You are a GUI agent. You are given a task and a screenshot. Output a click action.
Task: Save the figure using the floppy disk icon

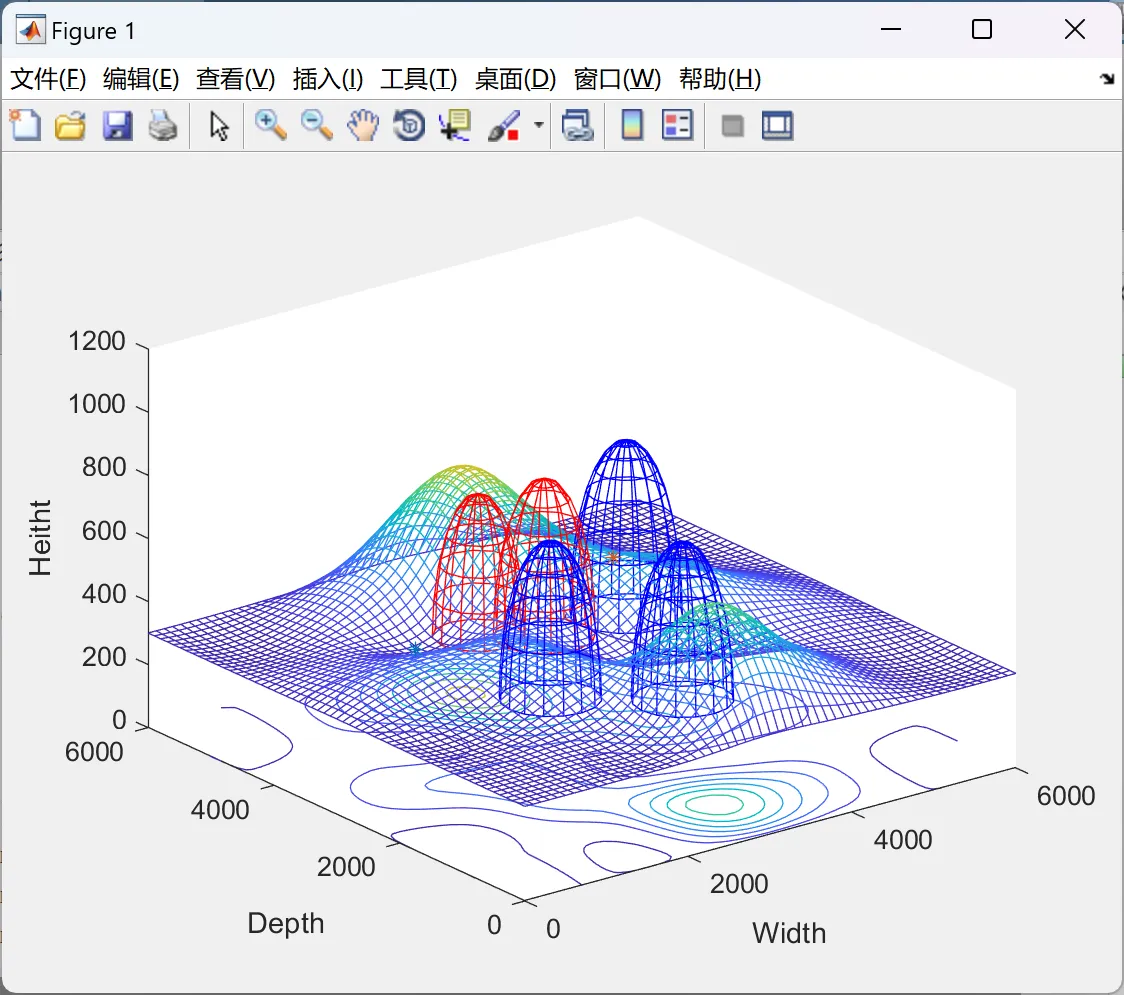click(117, 126)
